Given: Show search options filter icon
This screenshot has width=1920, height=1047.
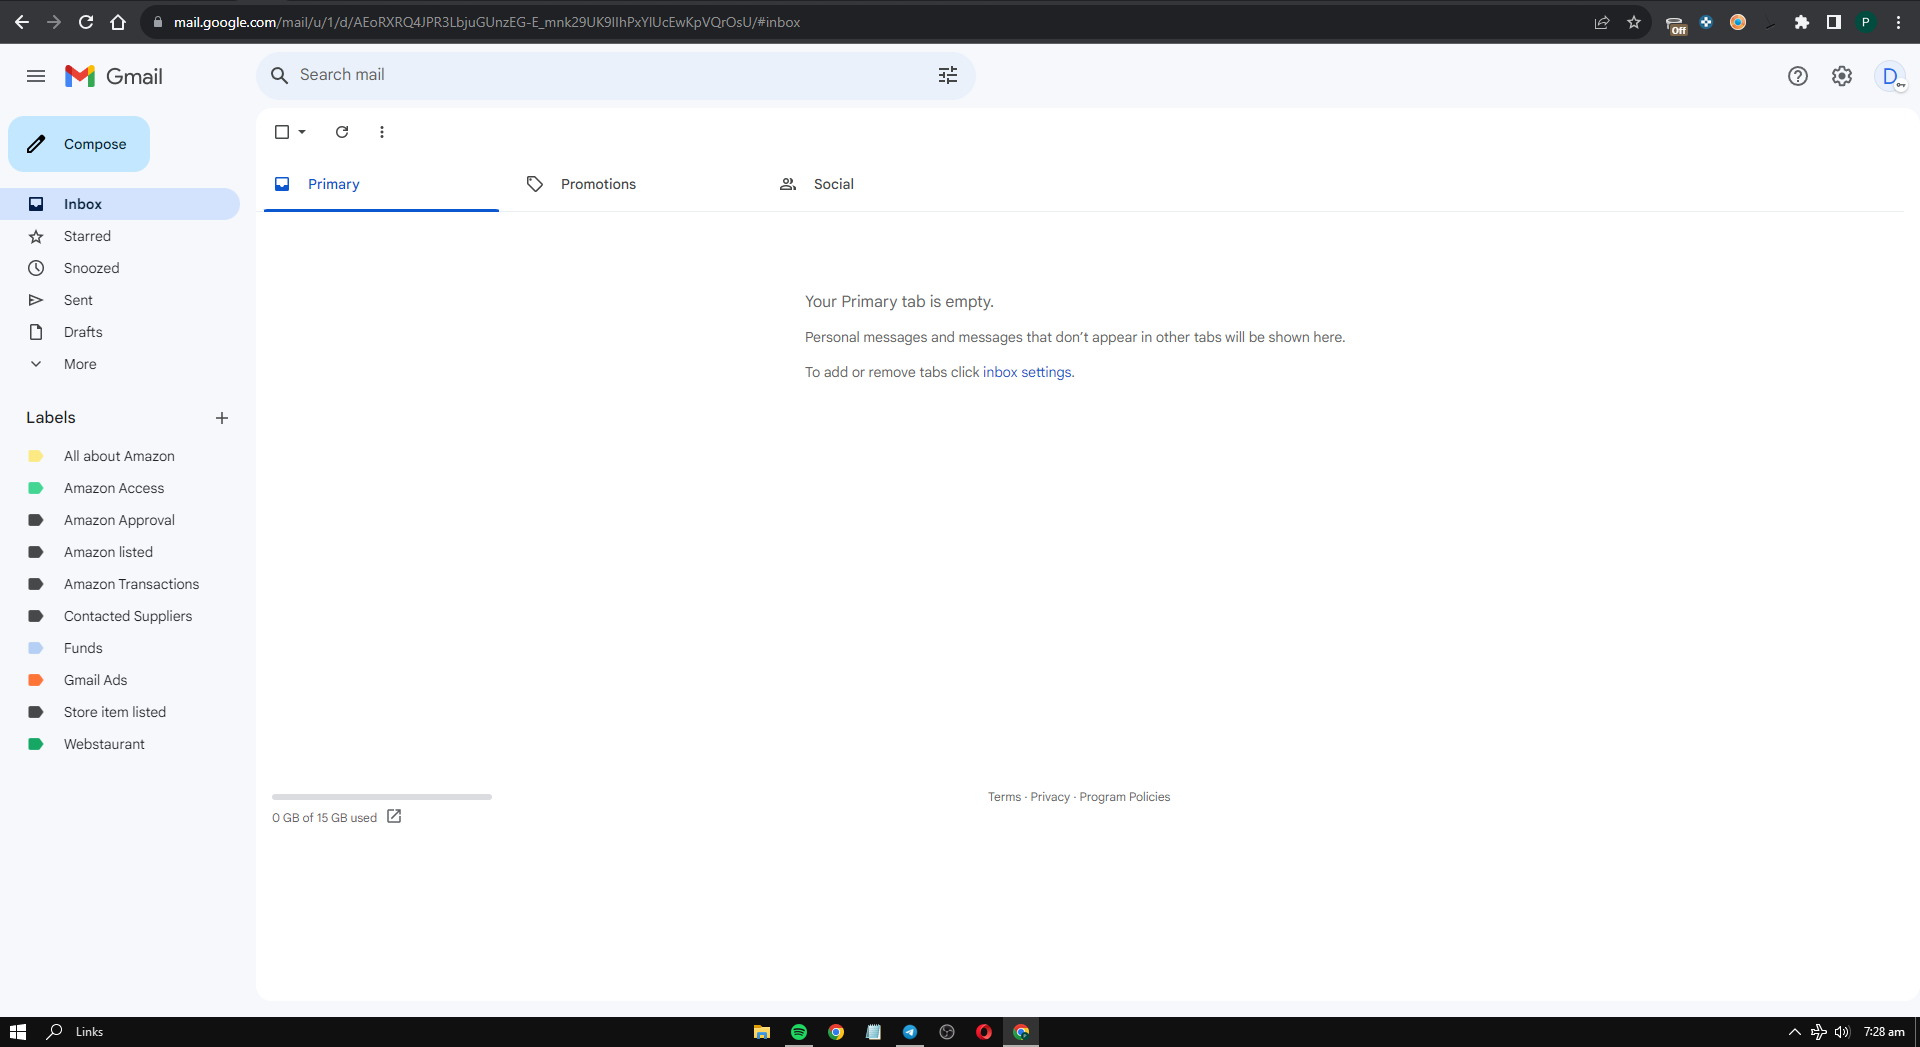Looking at the screenshot, I should pyautogui.click(x=948, y=75).
